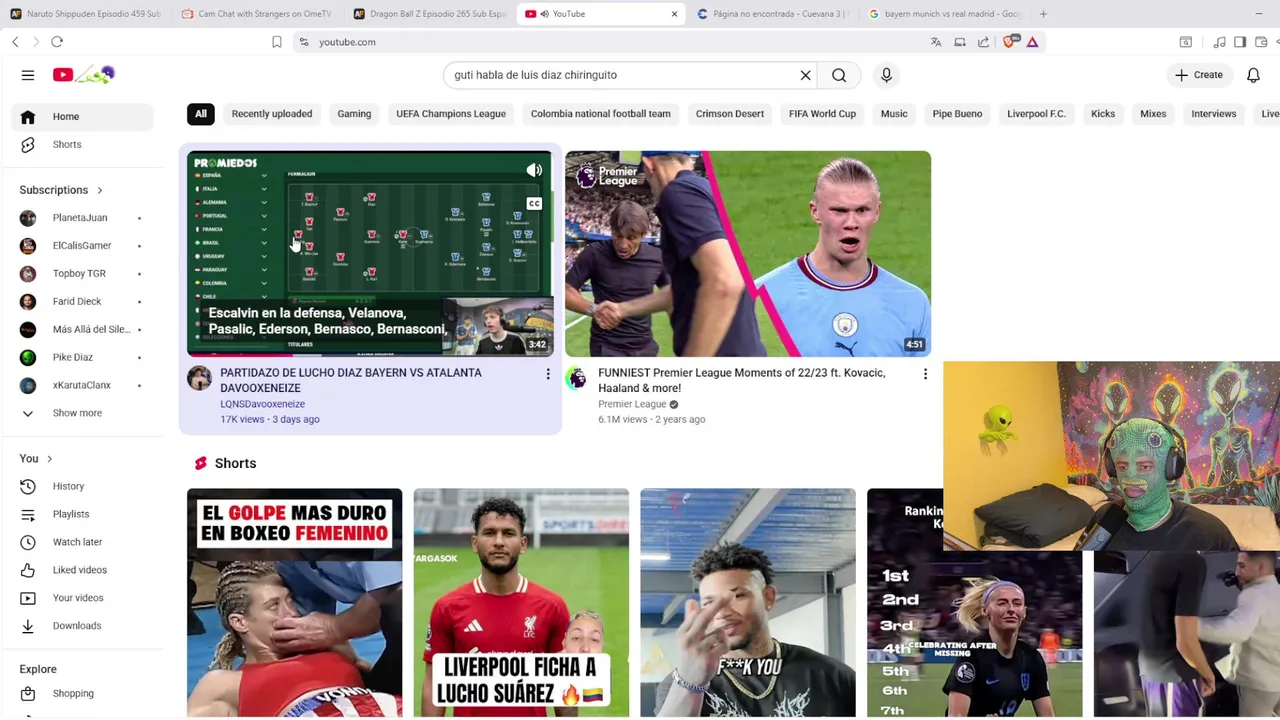Click the share icon in address bar
The width and height of the screenshot is (1280, 720).
pyautogui.click(x=984, y=42)
